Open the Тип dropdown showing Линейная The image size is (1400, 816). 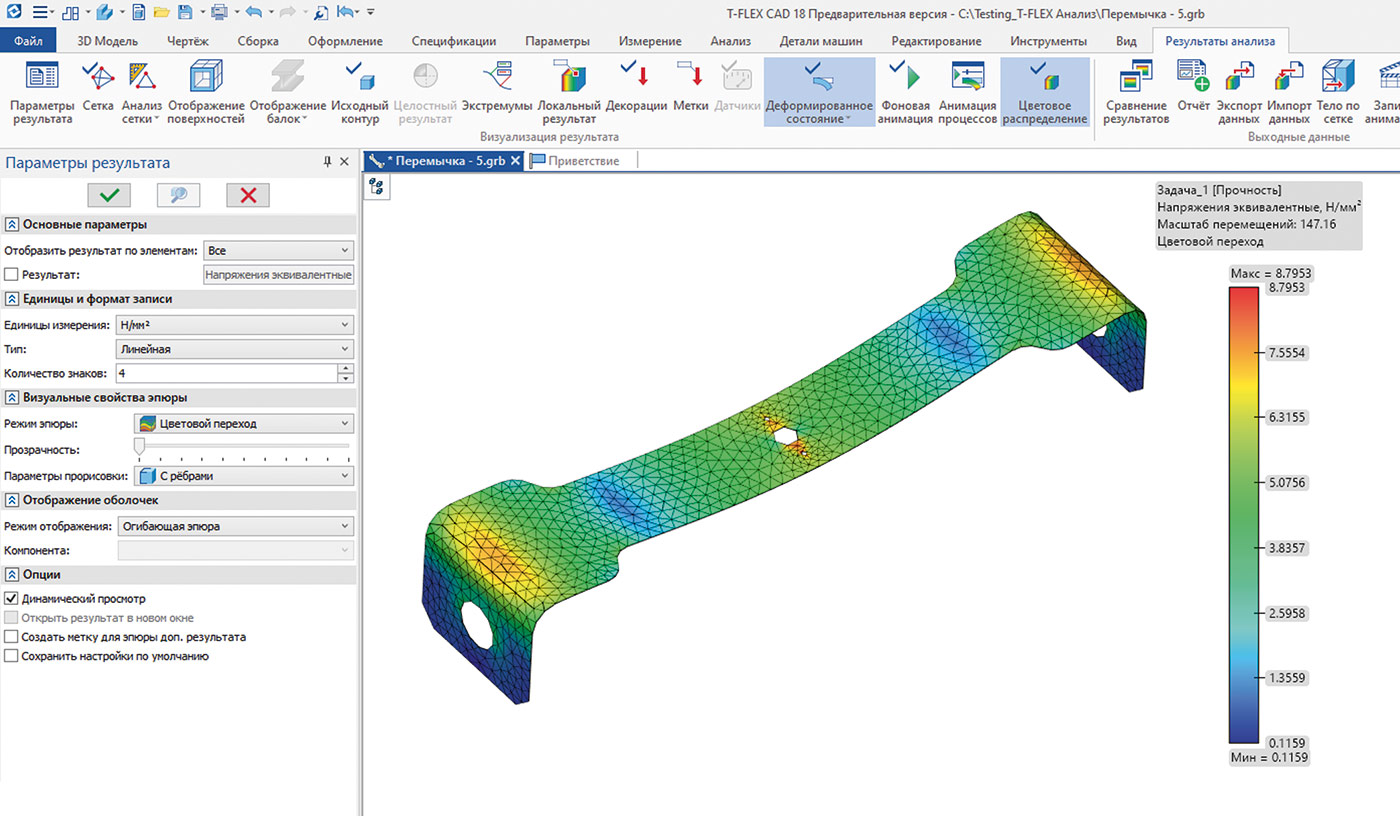pos(235,349)
